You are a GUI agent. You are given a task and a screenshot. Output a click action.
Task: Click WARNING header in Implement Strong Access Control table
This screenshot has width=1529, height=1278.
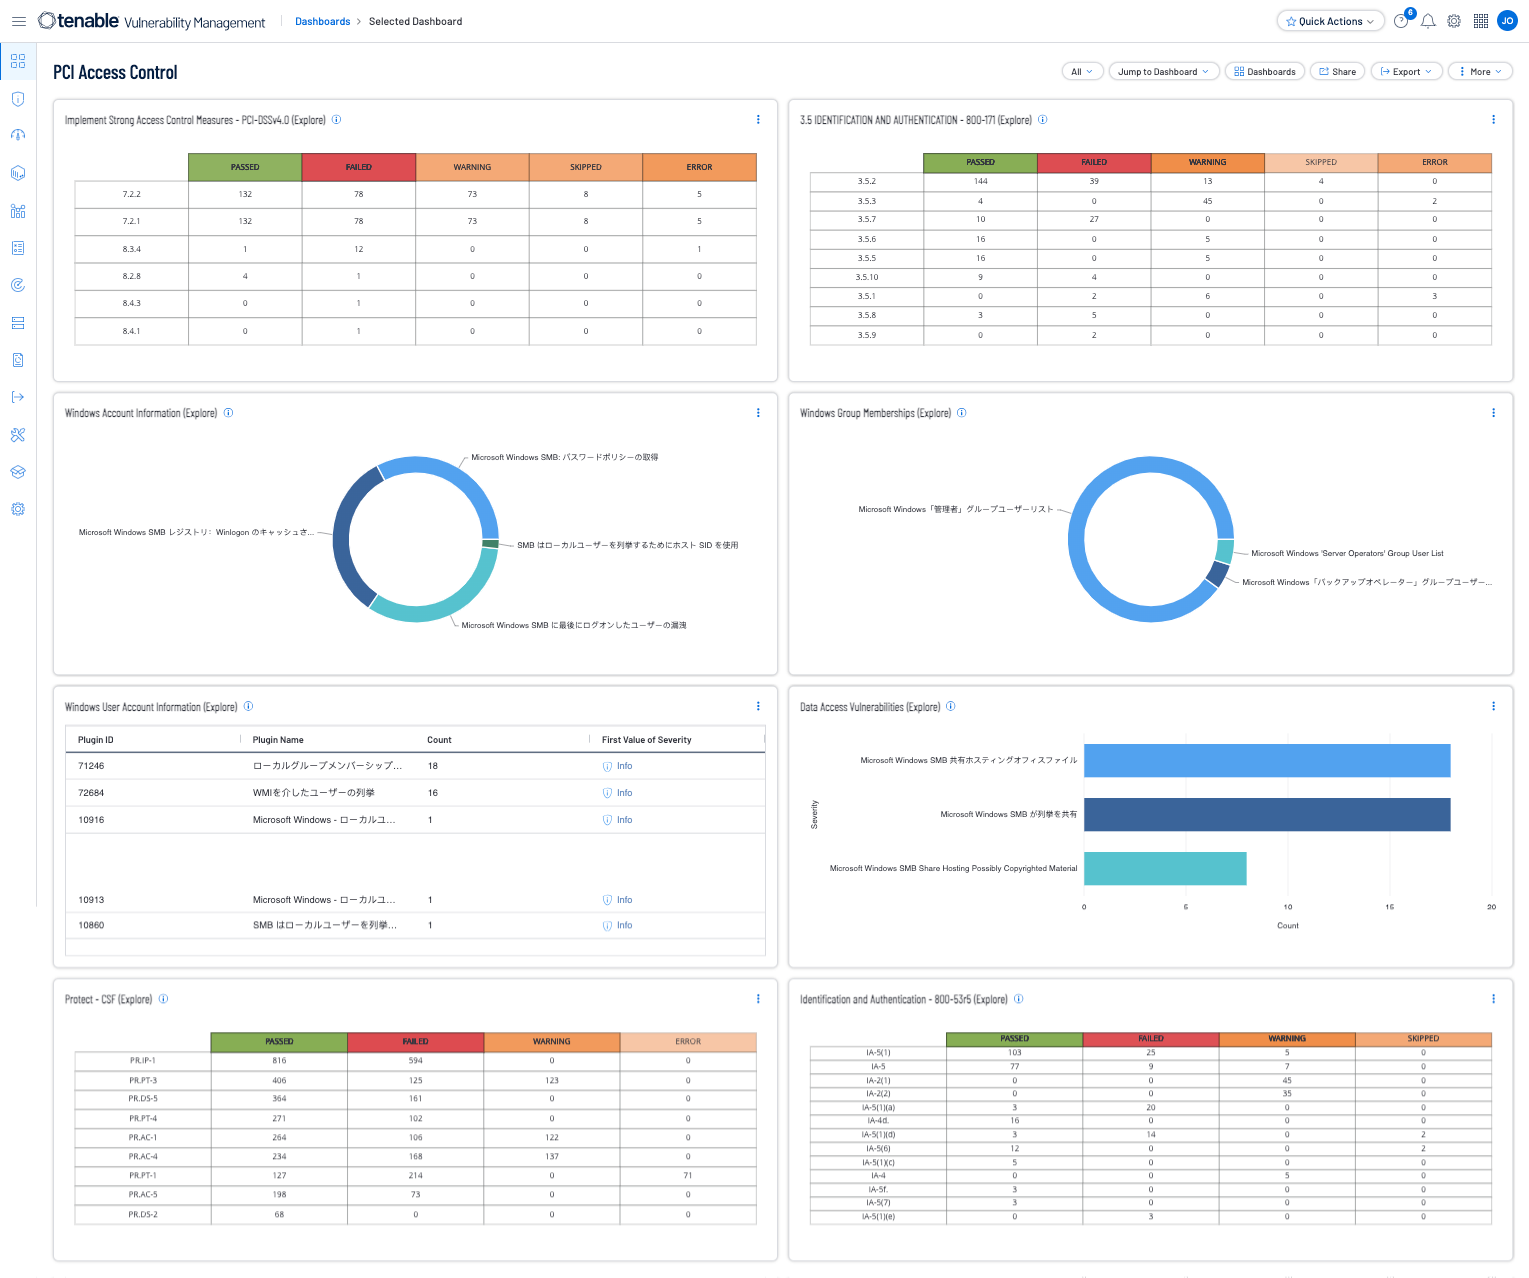pos(472,167)
